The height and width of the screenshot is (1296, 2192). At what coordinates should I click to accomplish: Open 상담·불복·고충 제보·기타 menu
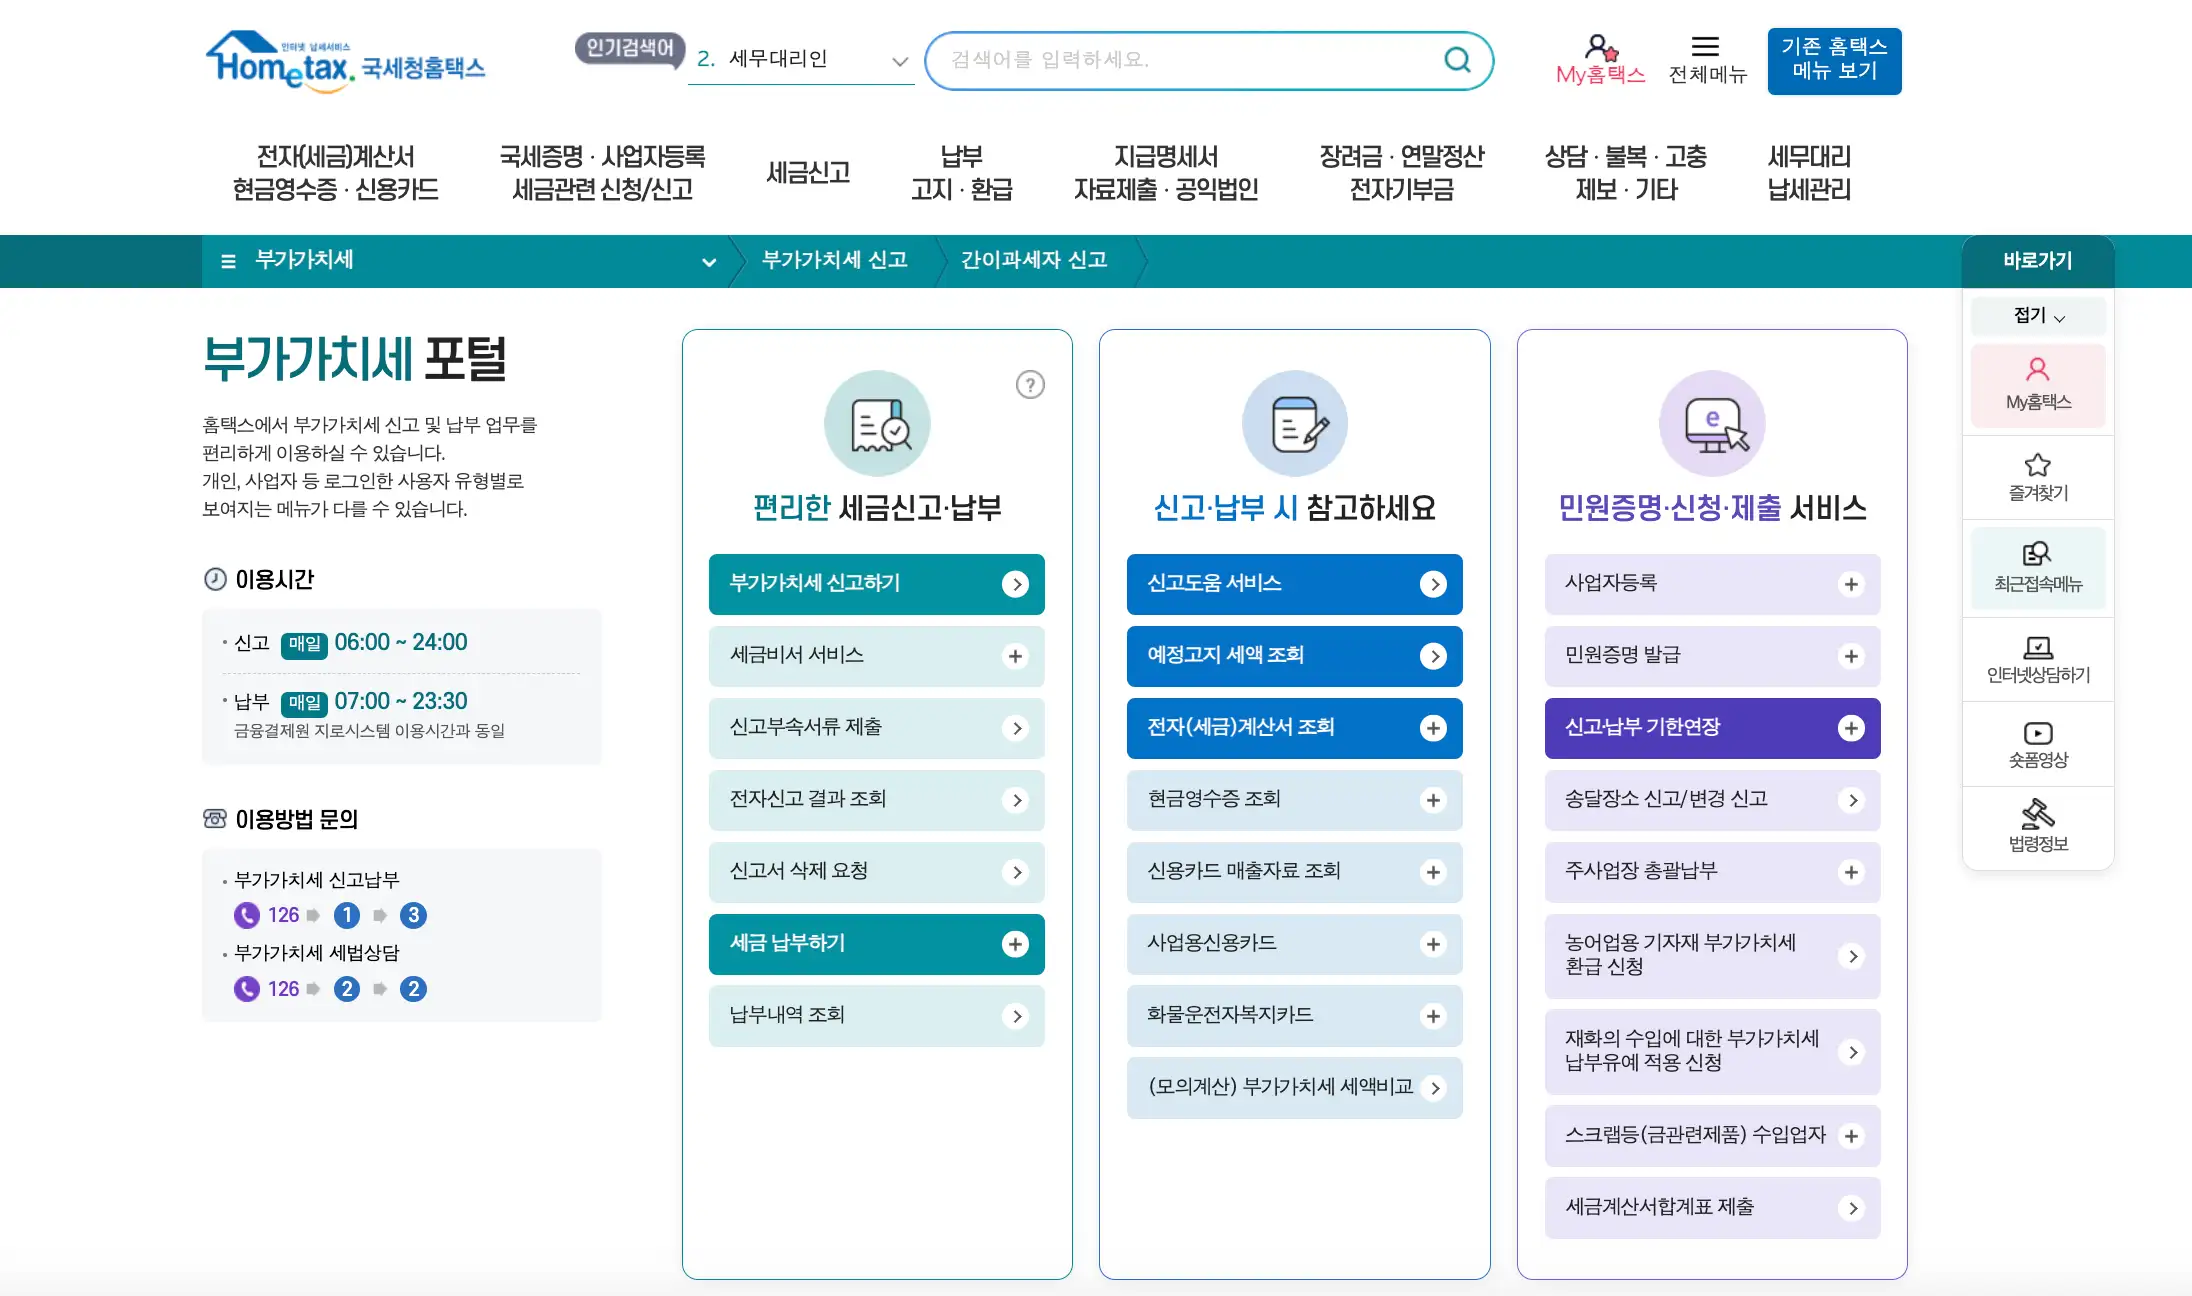[x=1626, y=173]
